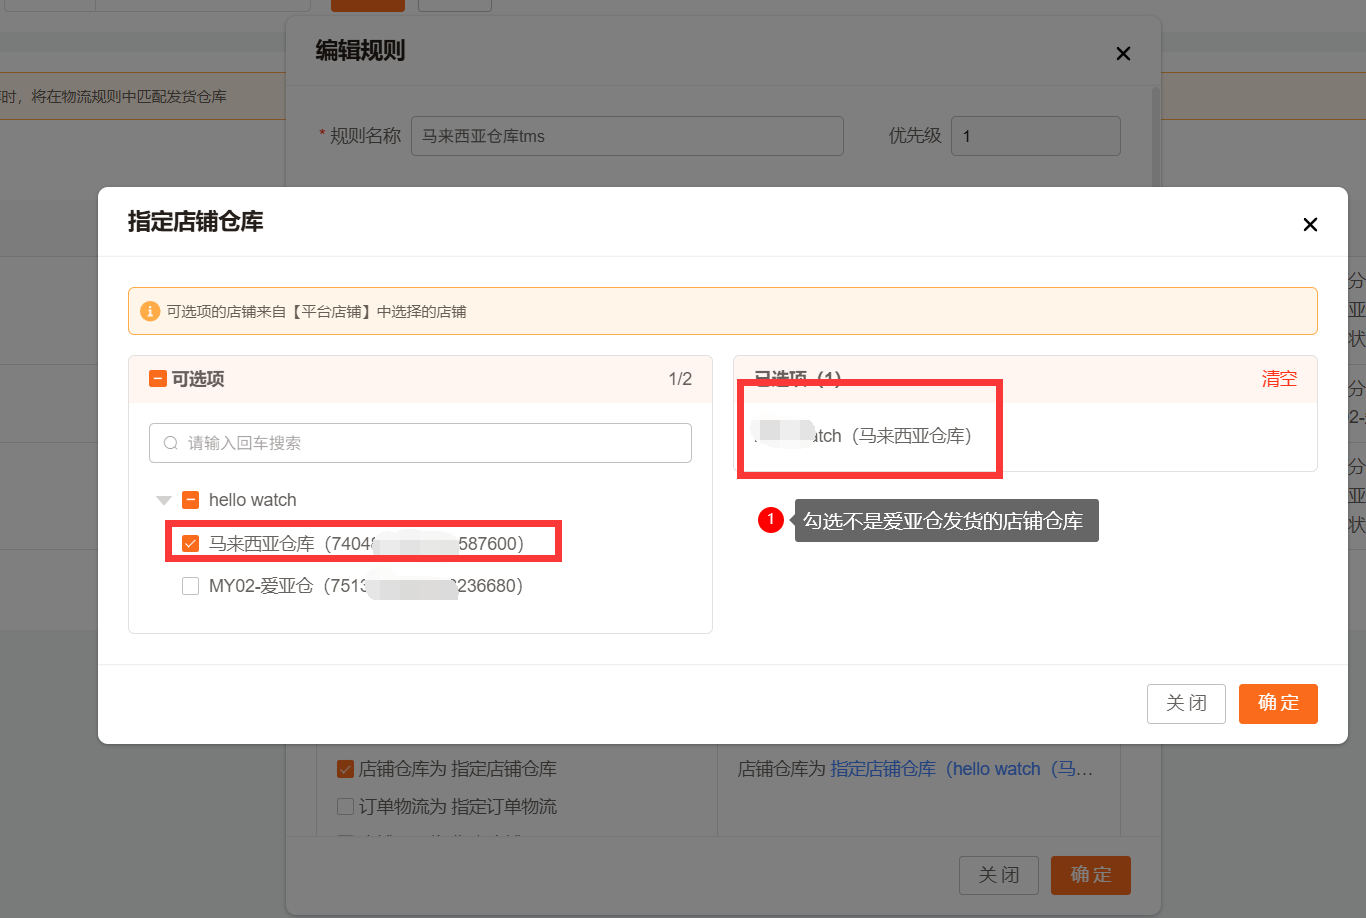Screen dimensions: 1366x918
Task: Collapse the hello watch tree node
Action: point(164,500)
